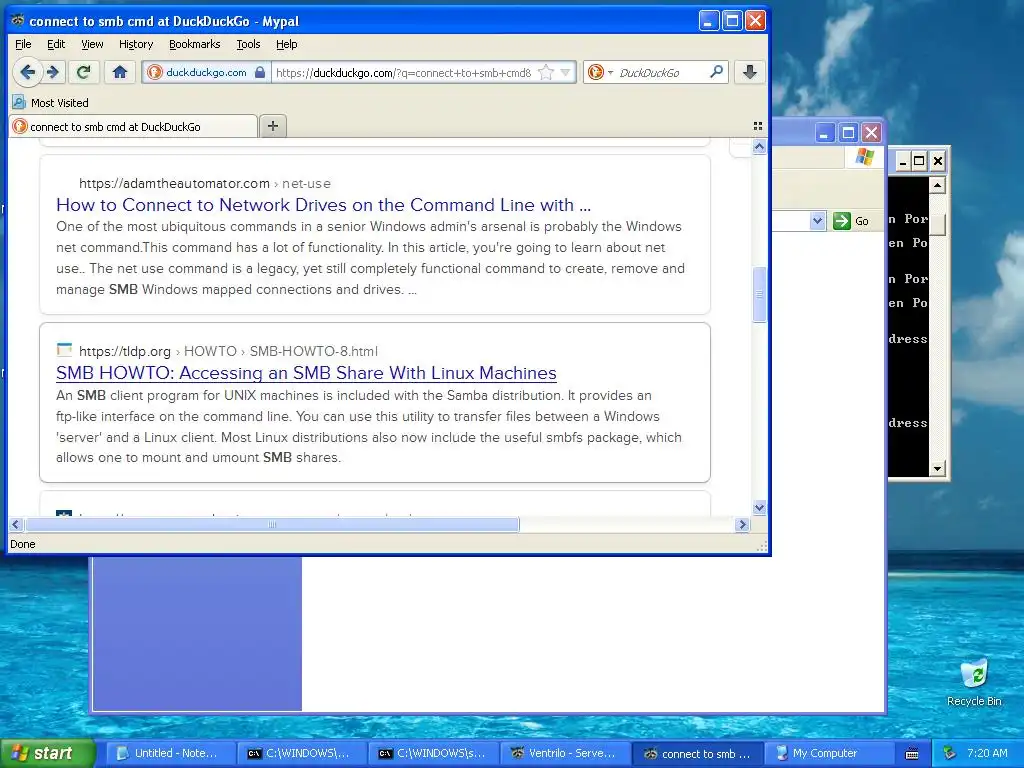Click the Go button in My Computer window
Image resolution: width=1024 pixels, height=768 pixels.
click(852, 221)
